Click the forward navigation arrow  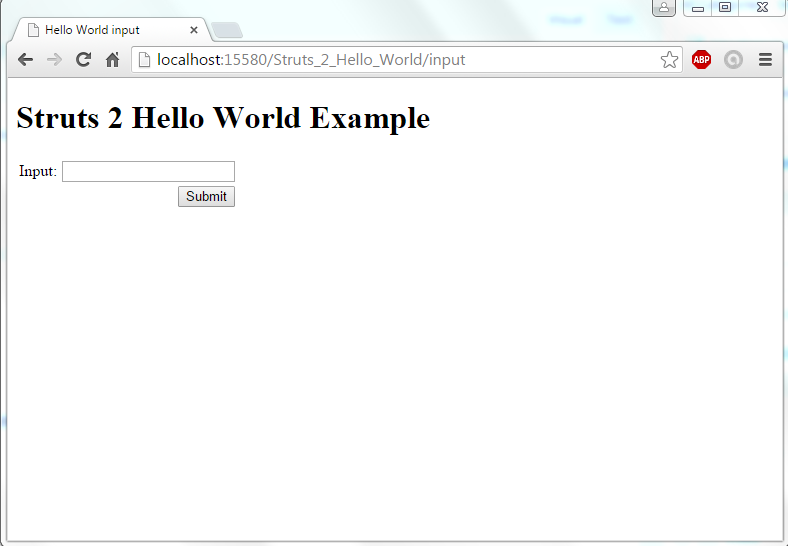coord(54,60)
